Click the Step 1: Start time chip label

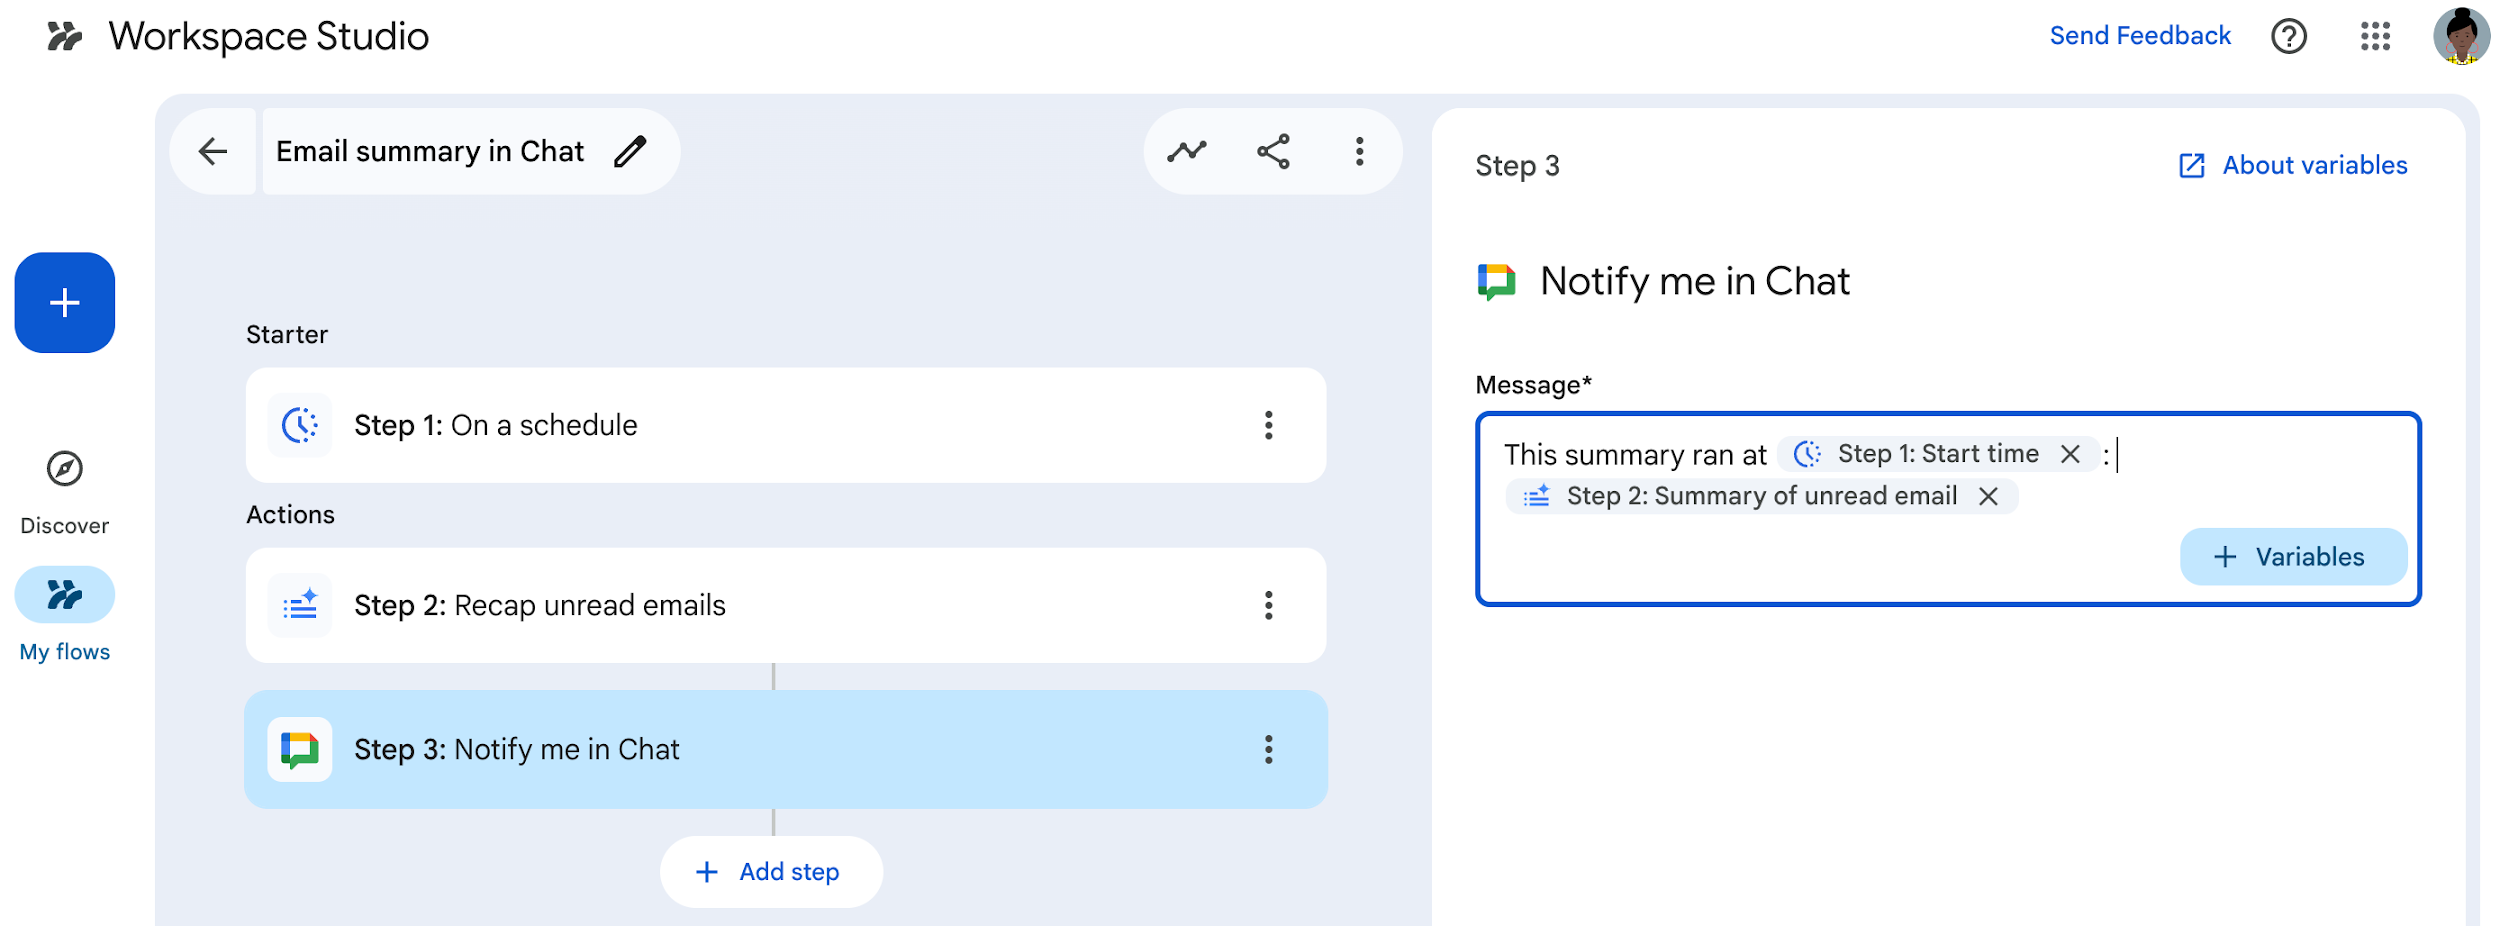(1938, 455)
